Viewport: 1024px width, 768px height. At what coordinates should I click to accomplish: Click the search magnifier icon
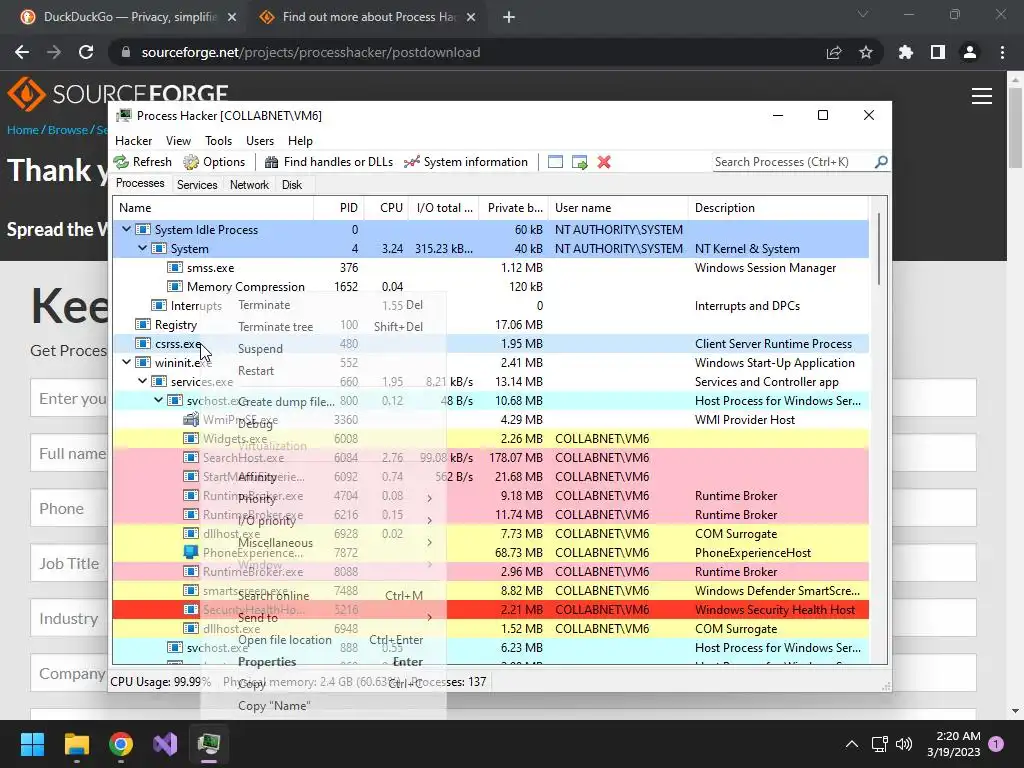(x=881, y=161)
